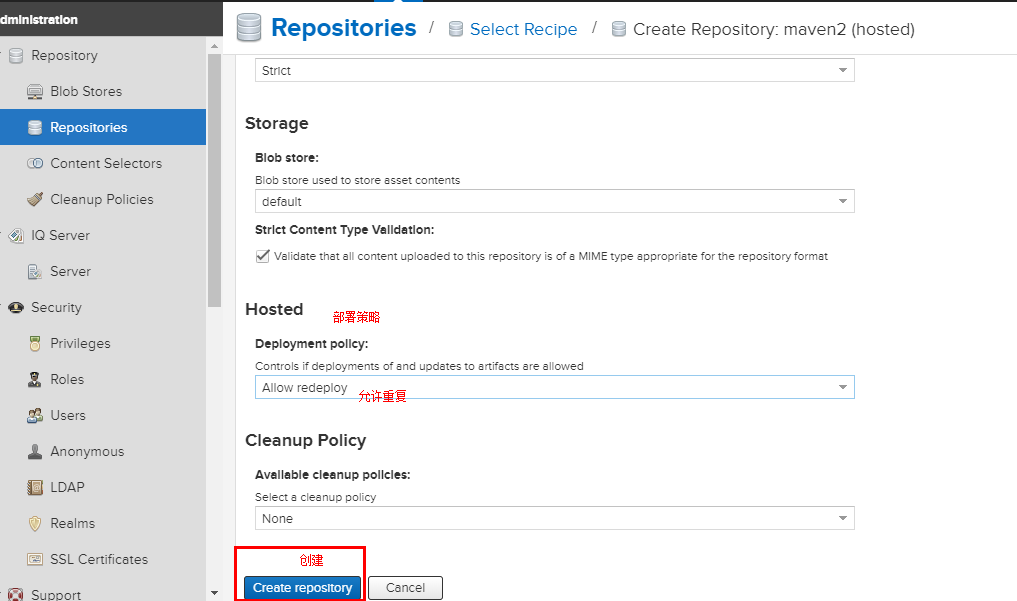1017x601 pixels.
Task: Click the Roles icon in sidebar
Action: [x=35, y=380]
